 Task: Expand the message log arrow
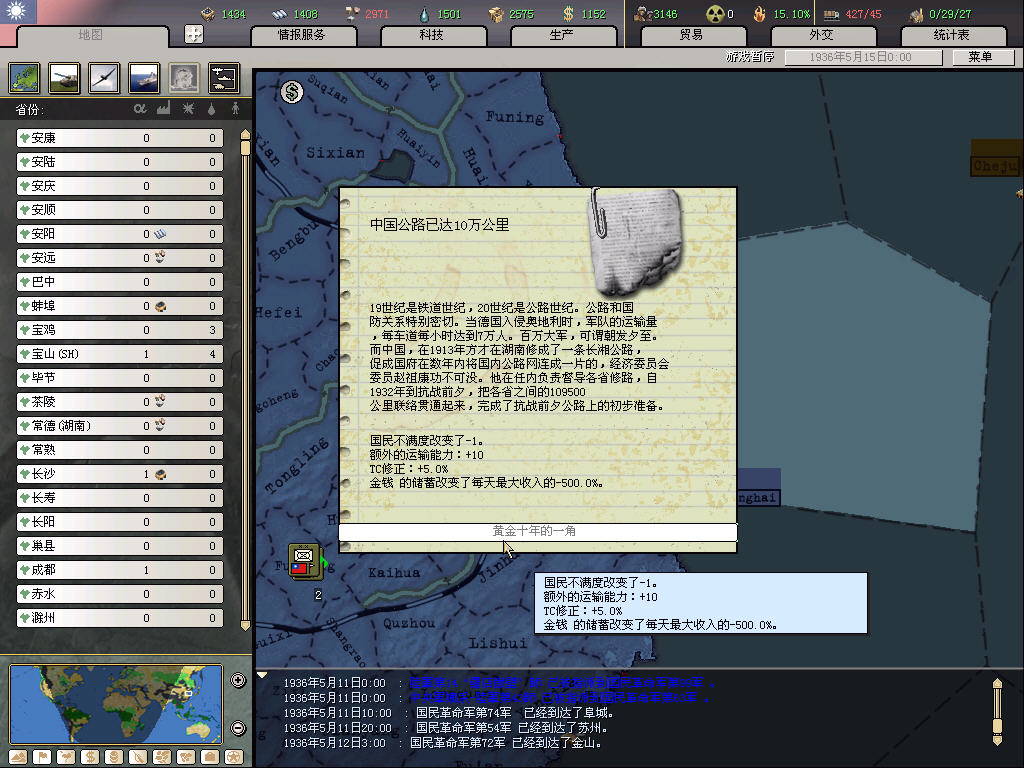point(262,676)
